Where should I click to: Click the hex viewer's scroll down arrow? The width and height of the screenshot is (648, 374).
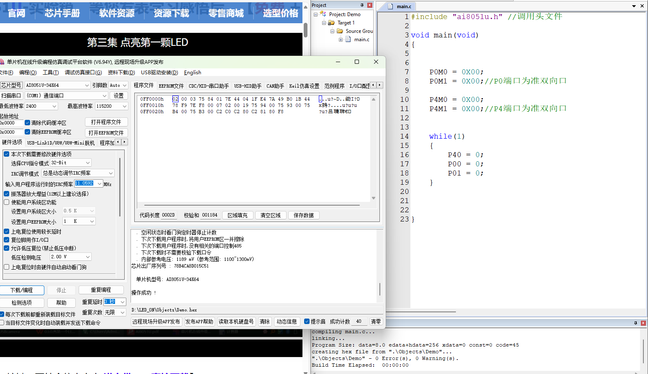coord(374,198)
